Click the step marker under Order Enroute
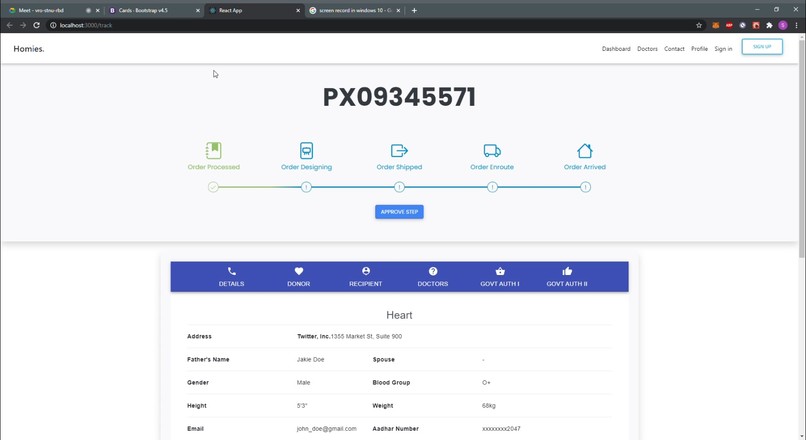This screenshot has width=806, height=440. tap(492, 187)
